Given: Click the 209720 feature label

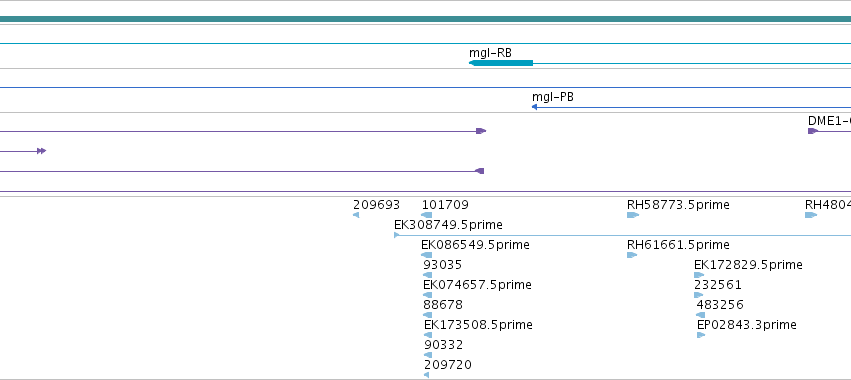Looking at the screenshot, I should tap(448, 365).
